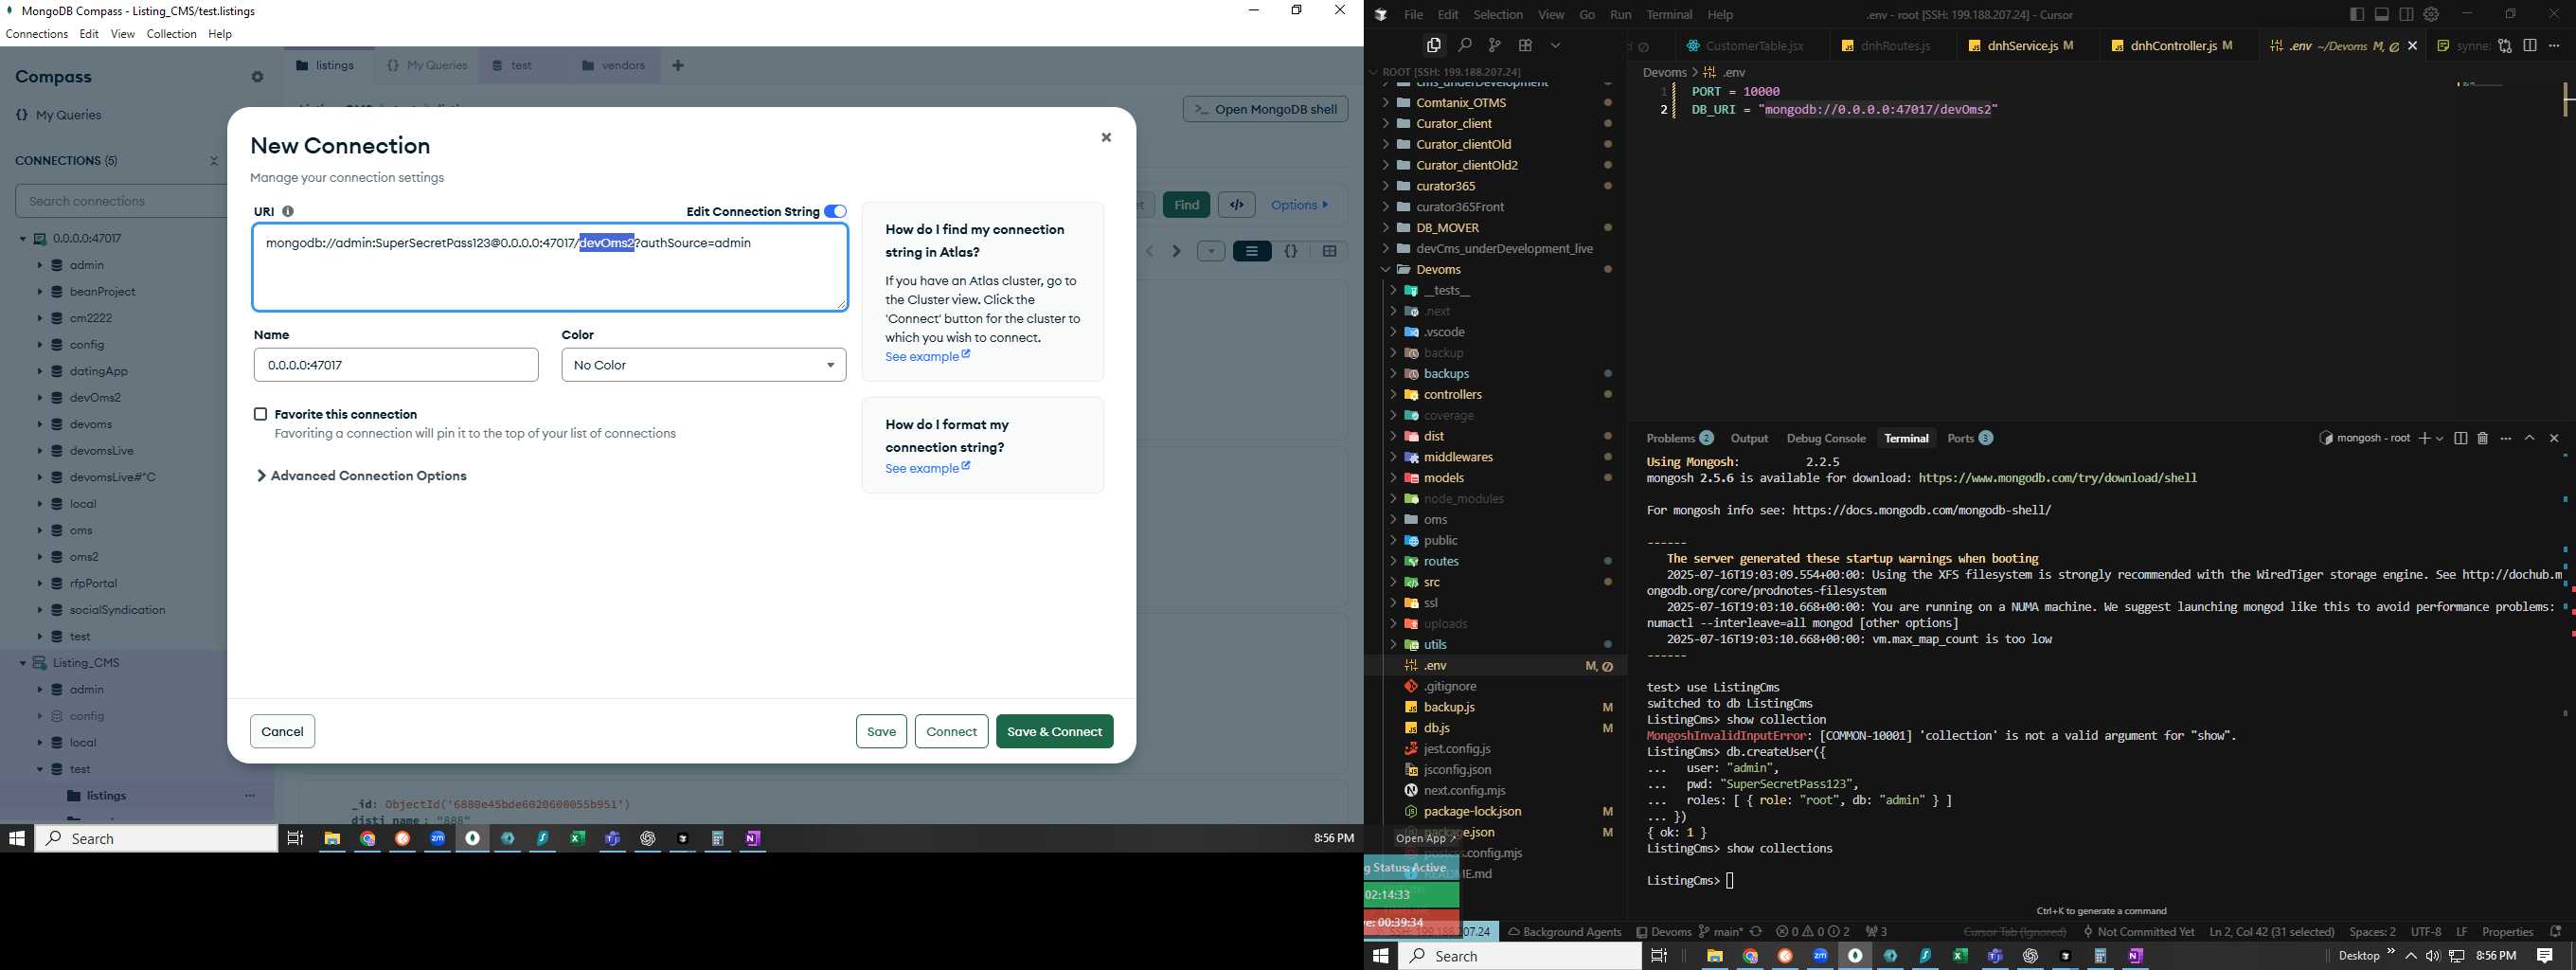Click main branch indicator in status bar
This screenshot has height=970, width=2576.
pos(1721,931)
